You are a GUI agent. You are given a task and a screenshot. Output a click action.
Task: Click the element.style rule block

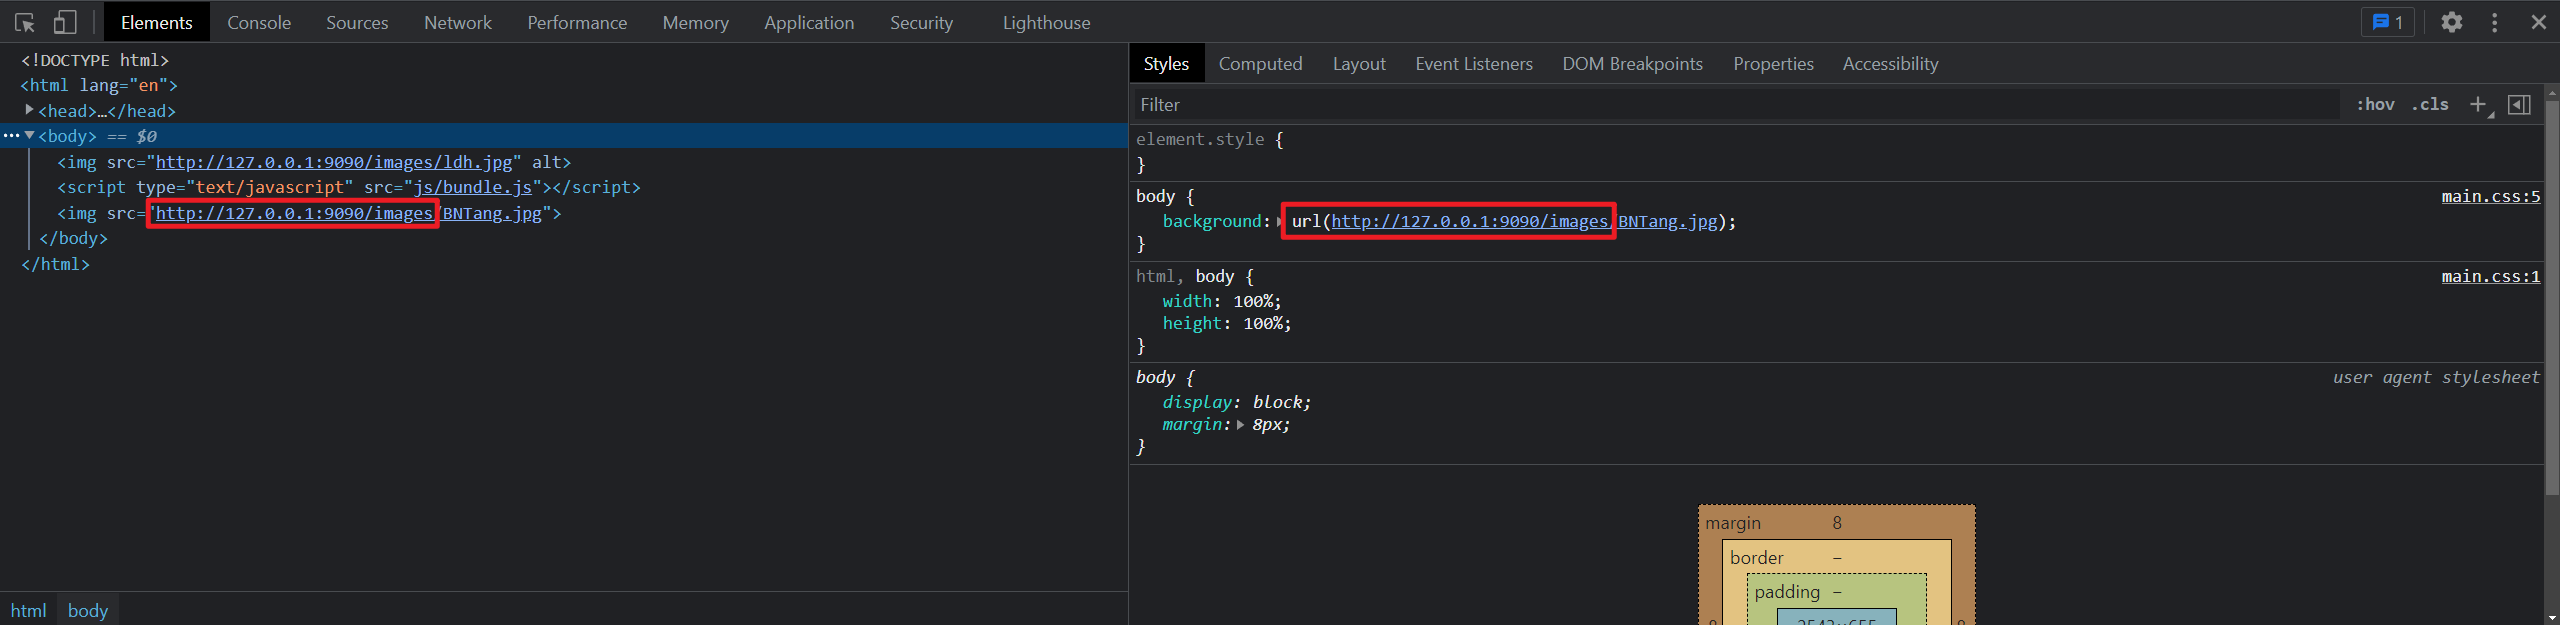(1836, 152)
